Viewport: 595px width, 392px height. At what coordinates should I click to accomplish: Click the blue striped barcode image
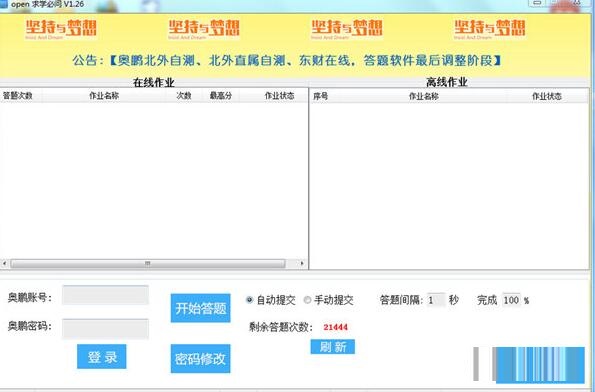pyautogui.click(x=529, y=364)
